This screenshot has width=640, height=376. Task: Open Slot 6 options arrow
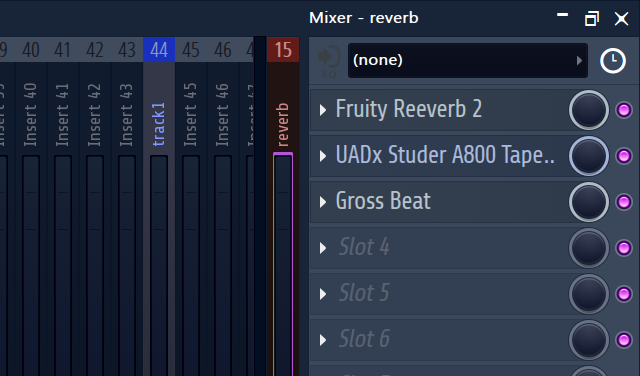[323, 340]
